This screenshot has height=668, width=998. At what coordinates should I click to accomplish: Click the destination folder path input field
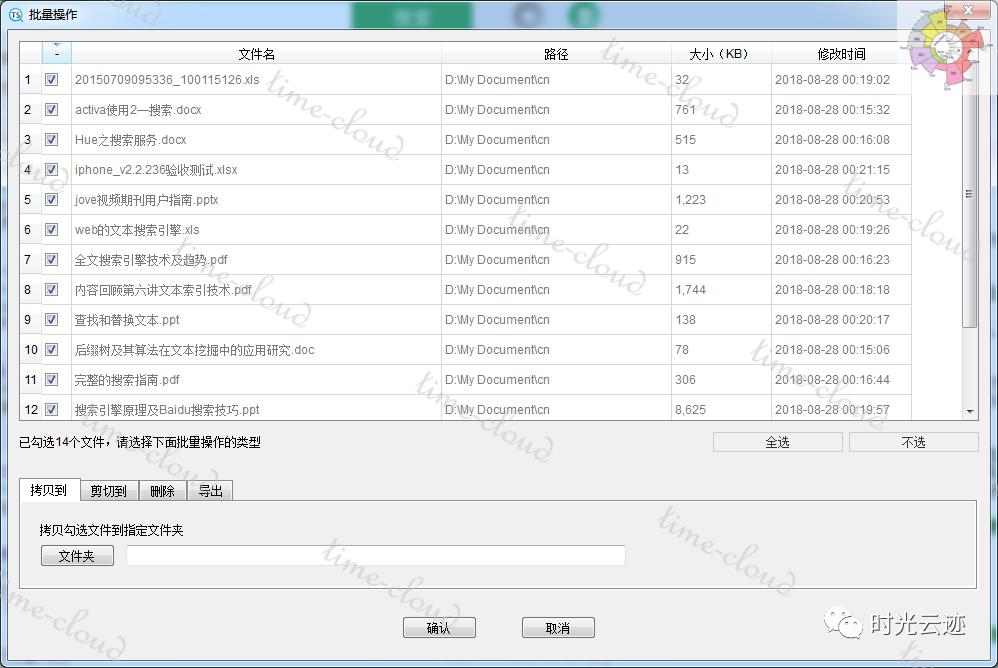375,555
